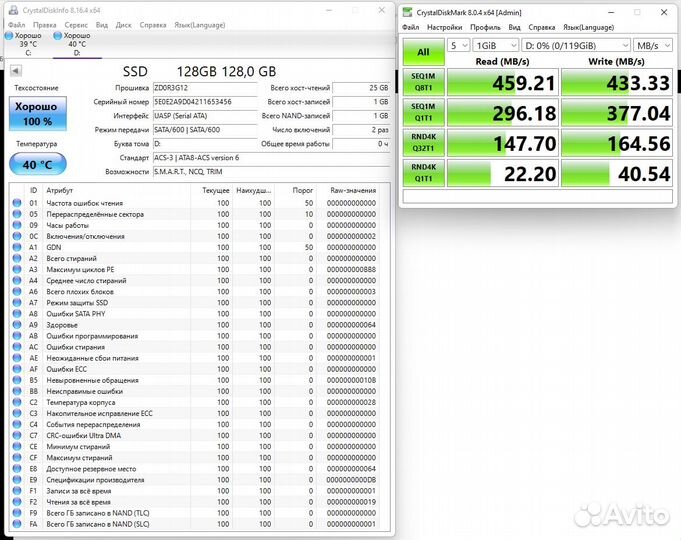Run the RND4K Q32T1 test
Image resolution: width=681 pixels, height=540 pixels.
point(423,143)
